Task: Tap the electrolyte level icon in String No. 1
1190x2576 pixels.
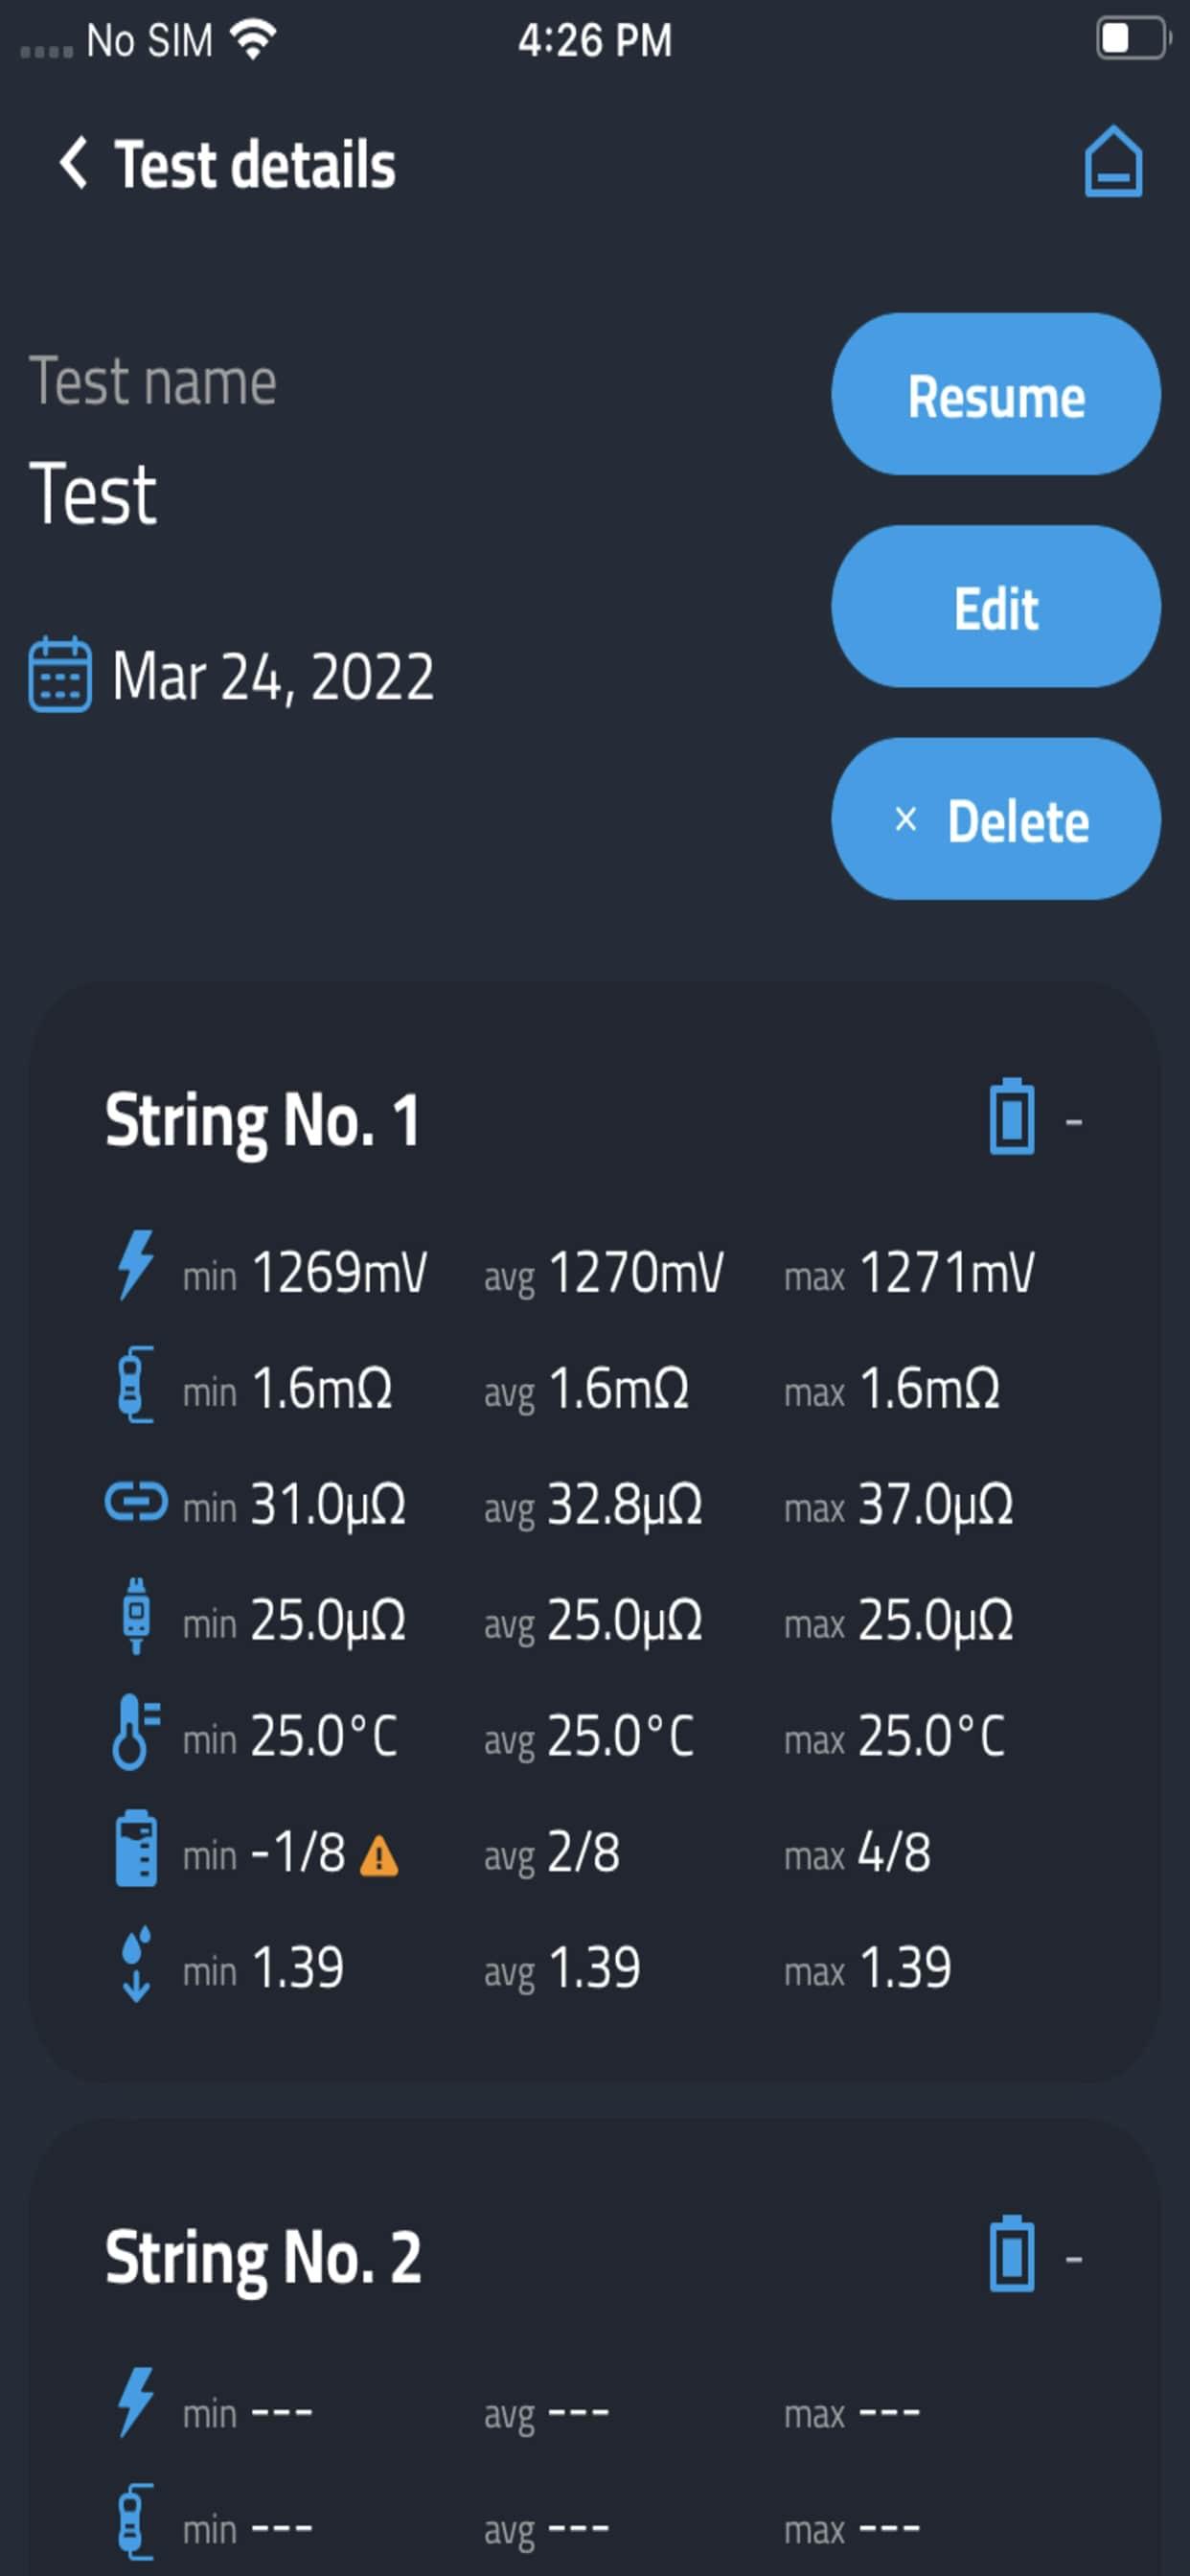Action: pyautogui.click(x=136, y=1849)
